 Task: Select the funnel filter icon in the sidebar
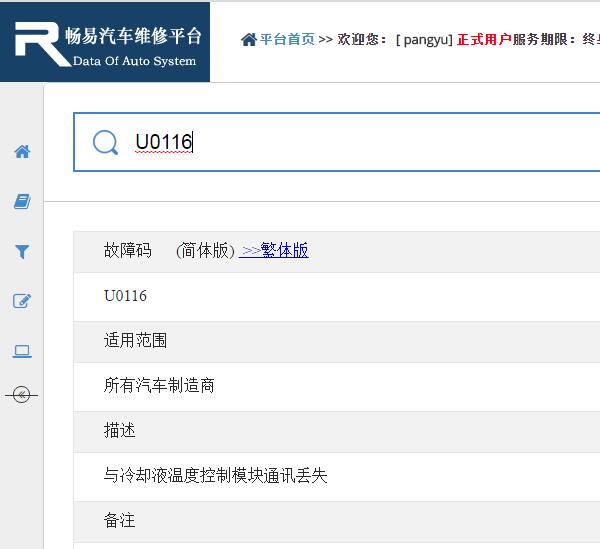pos(22,251)
